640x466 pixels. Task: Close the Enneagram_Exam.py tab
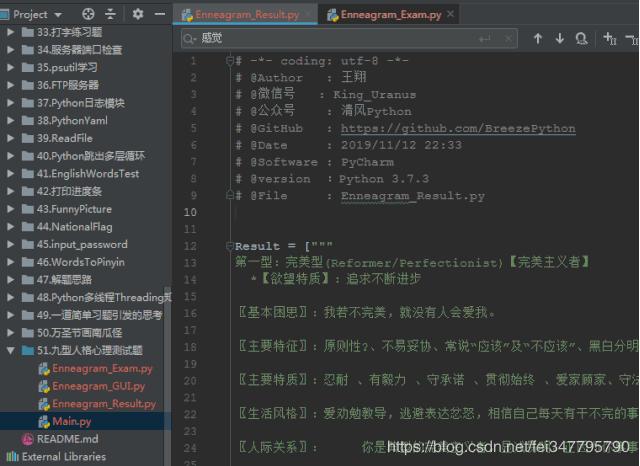pos(450,14)
